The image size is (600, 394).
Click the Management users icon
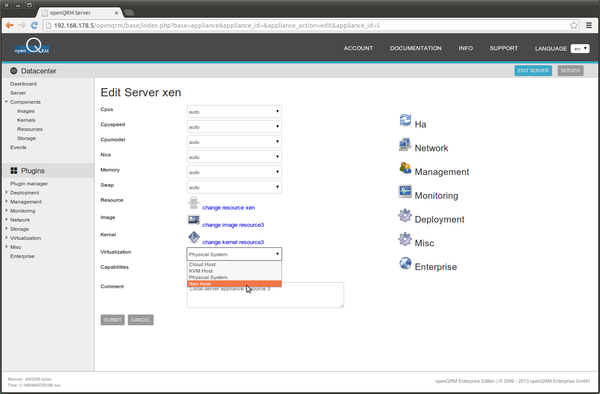pos(405,168)
